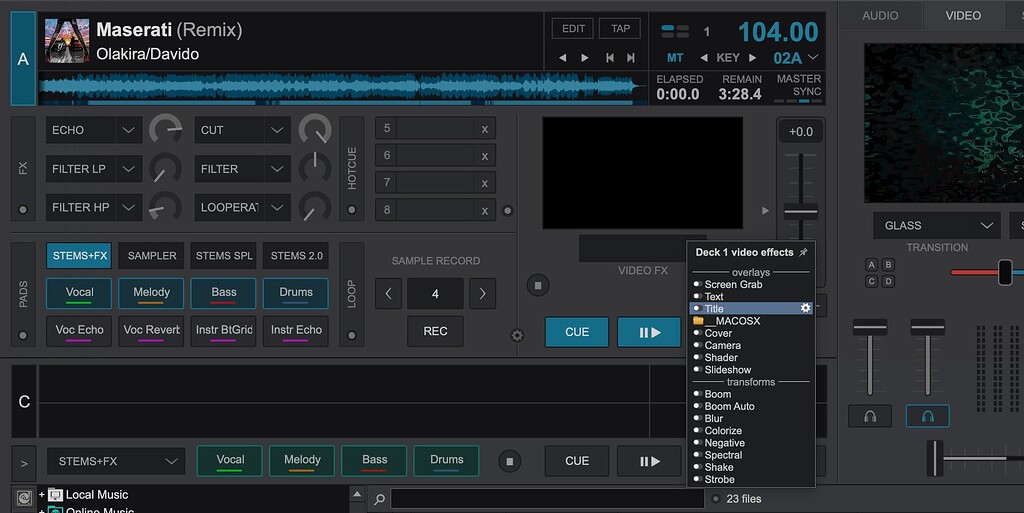Delete hotcue 5 with its x
Screen dimensions: 1024x513
coord(485,129)
